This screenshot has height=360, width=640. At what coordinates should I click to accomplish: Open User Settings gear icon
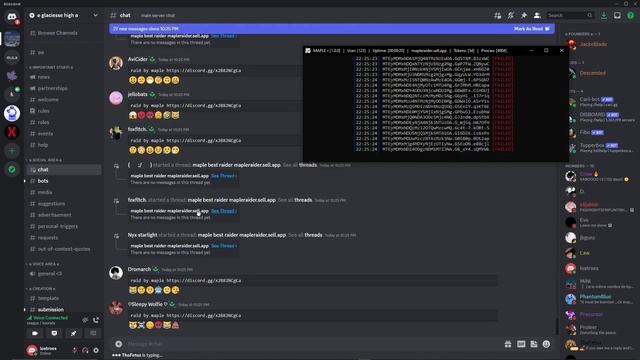pyautogui.click(x=96, y=350)
